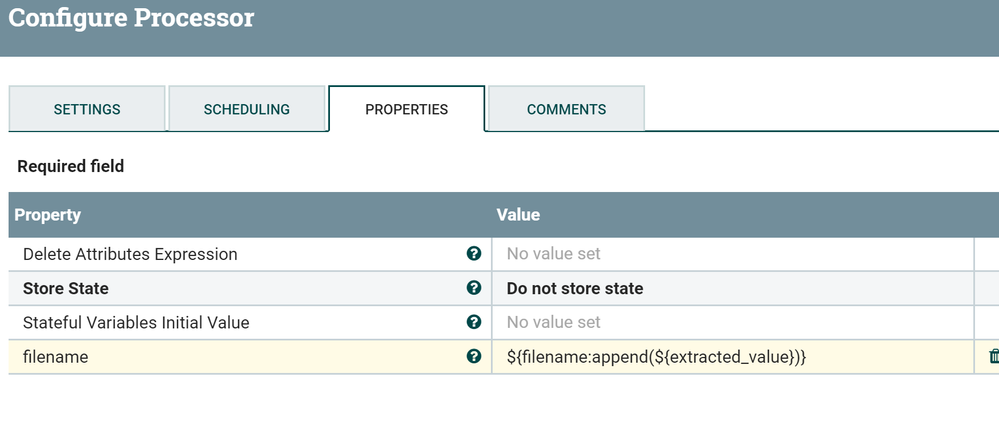Click the Configure Processor dialog title

coord(131,18)
